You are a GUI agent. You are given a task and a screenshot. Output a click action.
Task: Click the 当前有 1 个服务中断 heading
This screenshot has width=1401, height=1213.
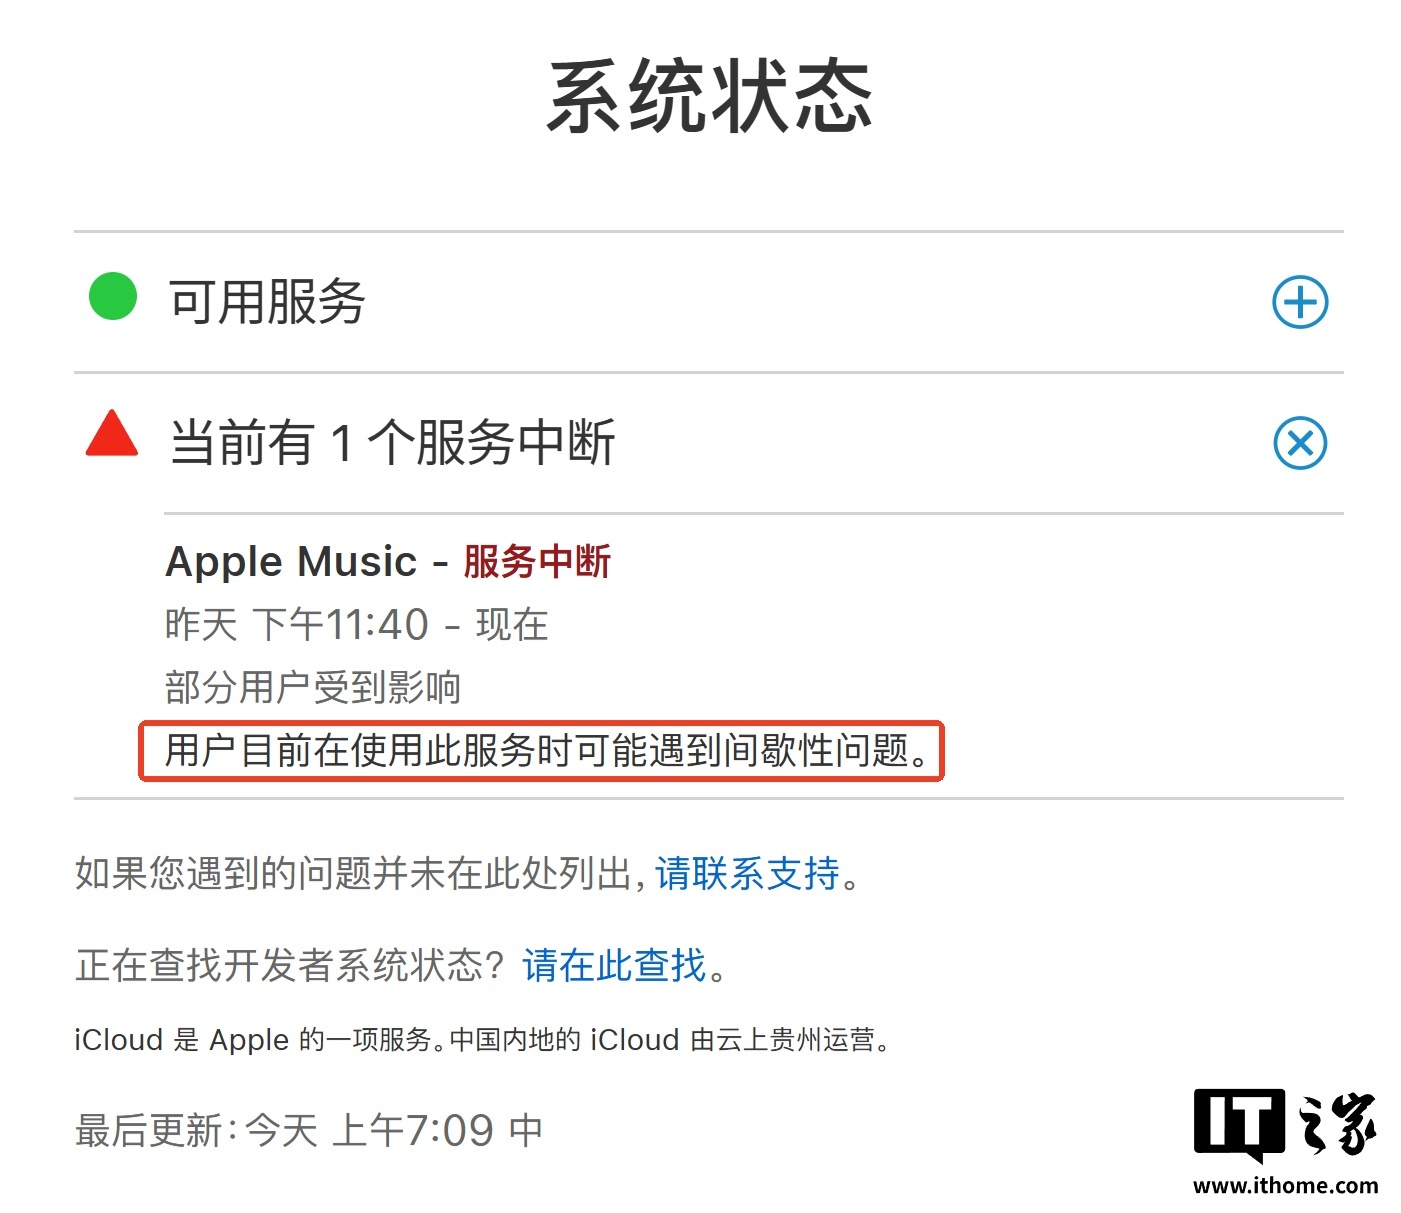pyautogui.click(x=392, y=443)
